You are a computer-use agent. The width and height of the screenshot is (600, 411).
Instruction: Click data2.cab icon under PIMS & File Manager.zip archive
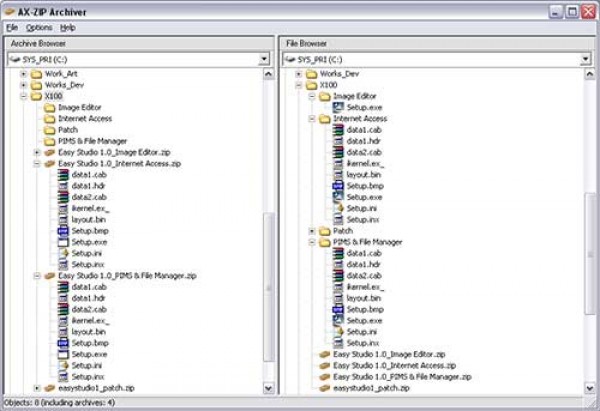(x=63, y=309)
